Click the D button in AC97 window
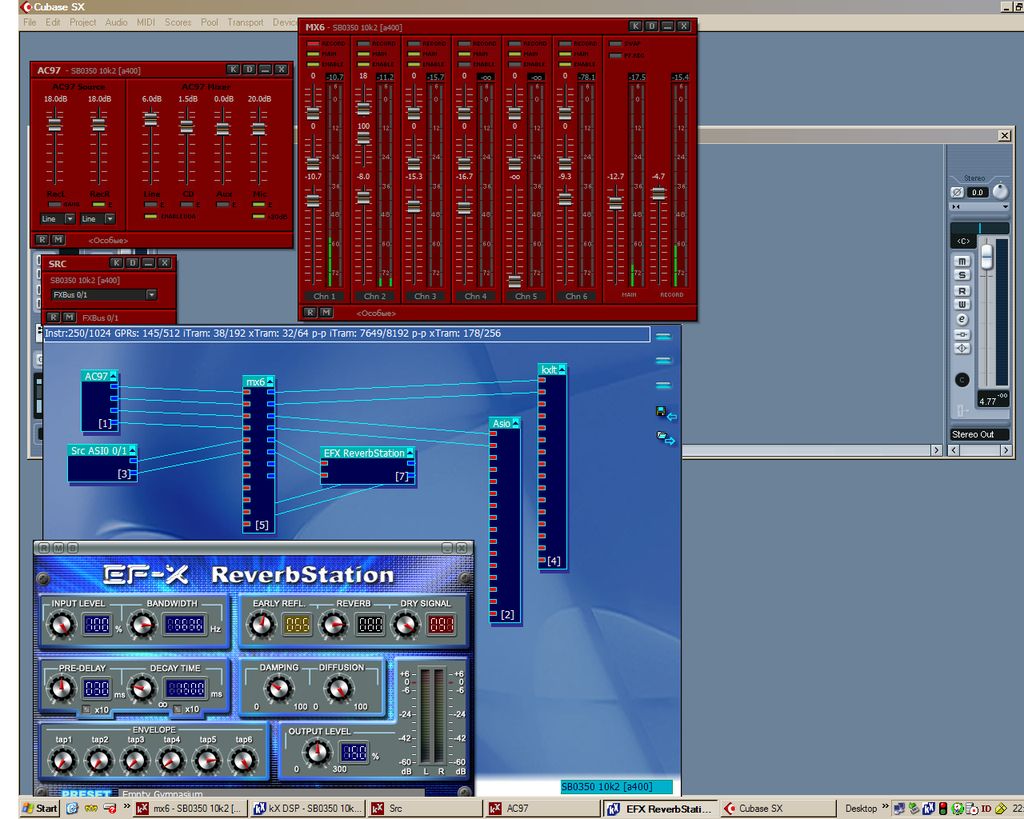This screenshot has width=1024, height=819. tap(249, 69)
